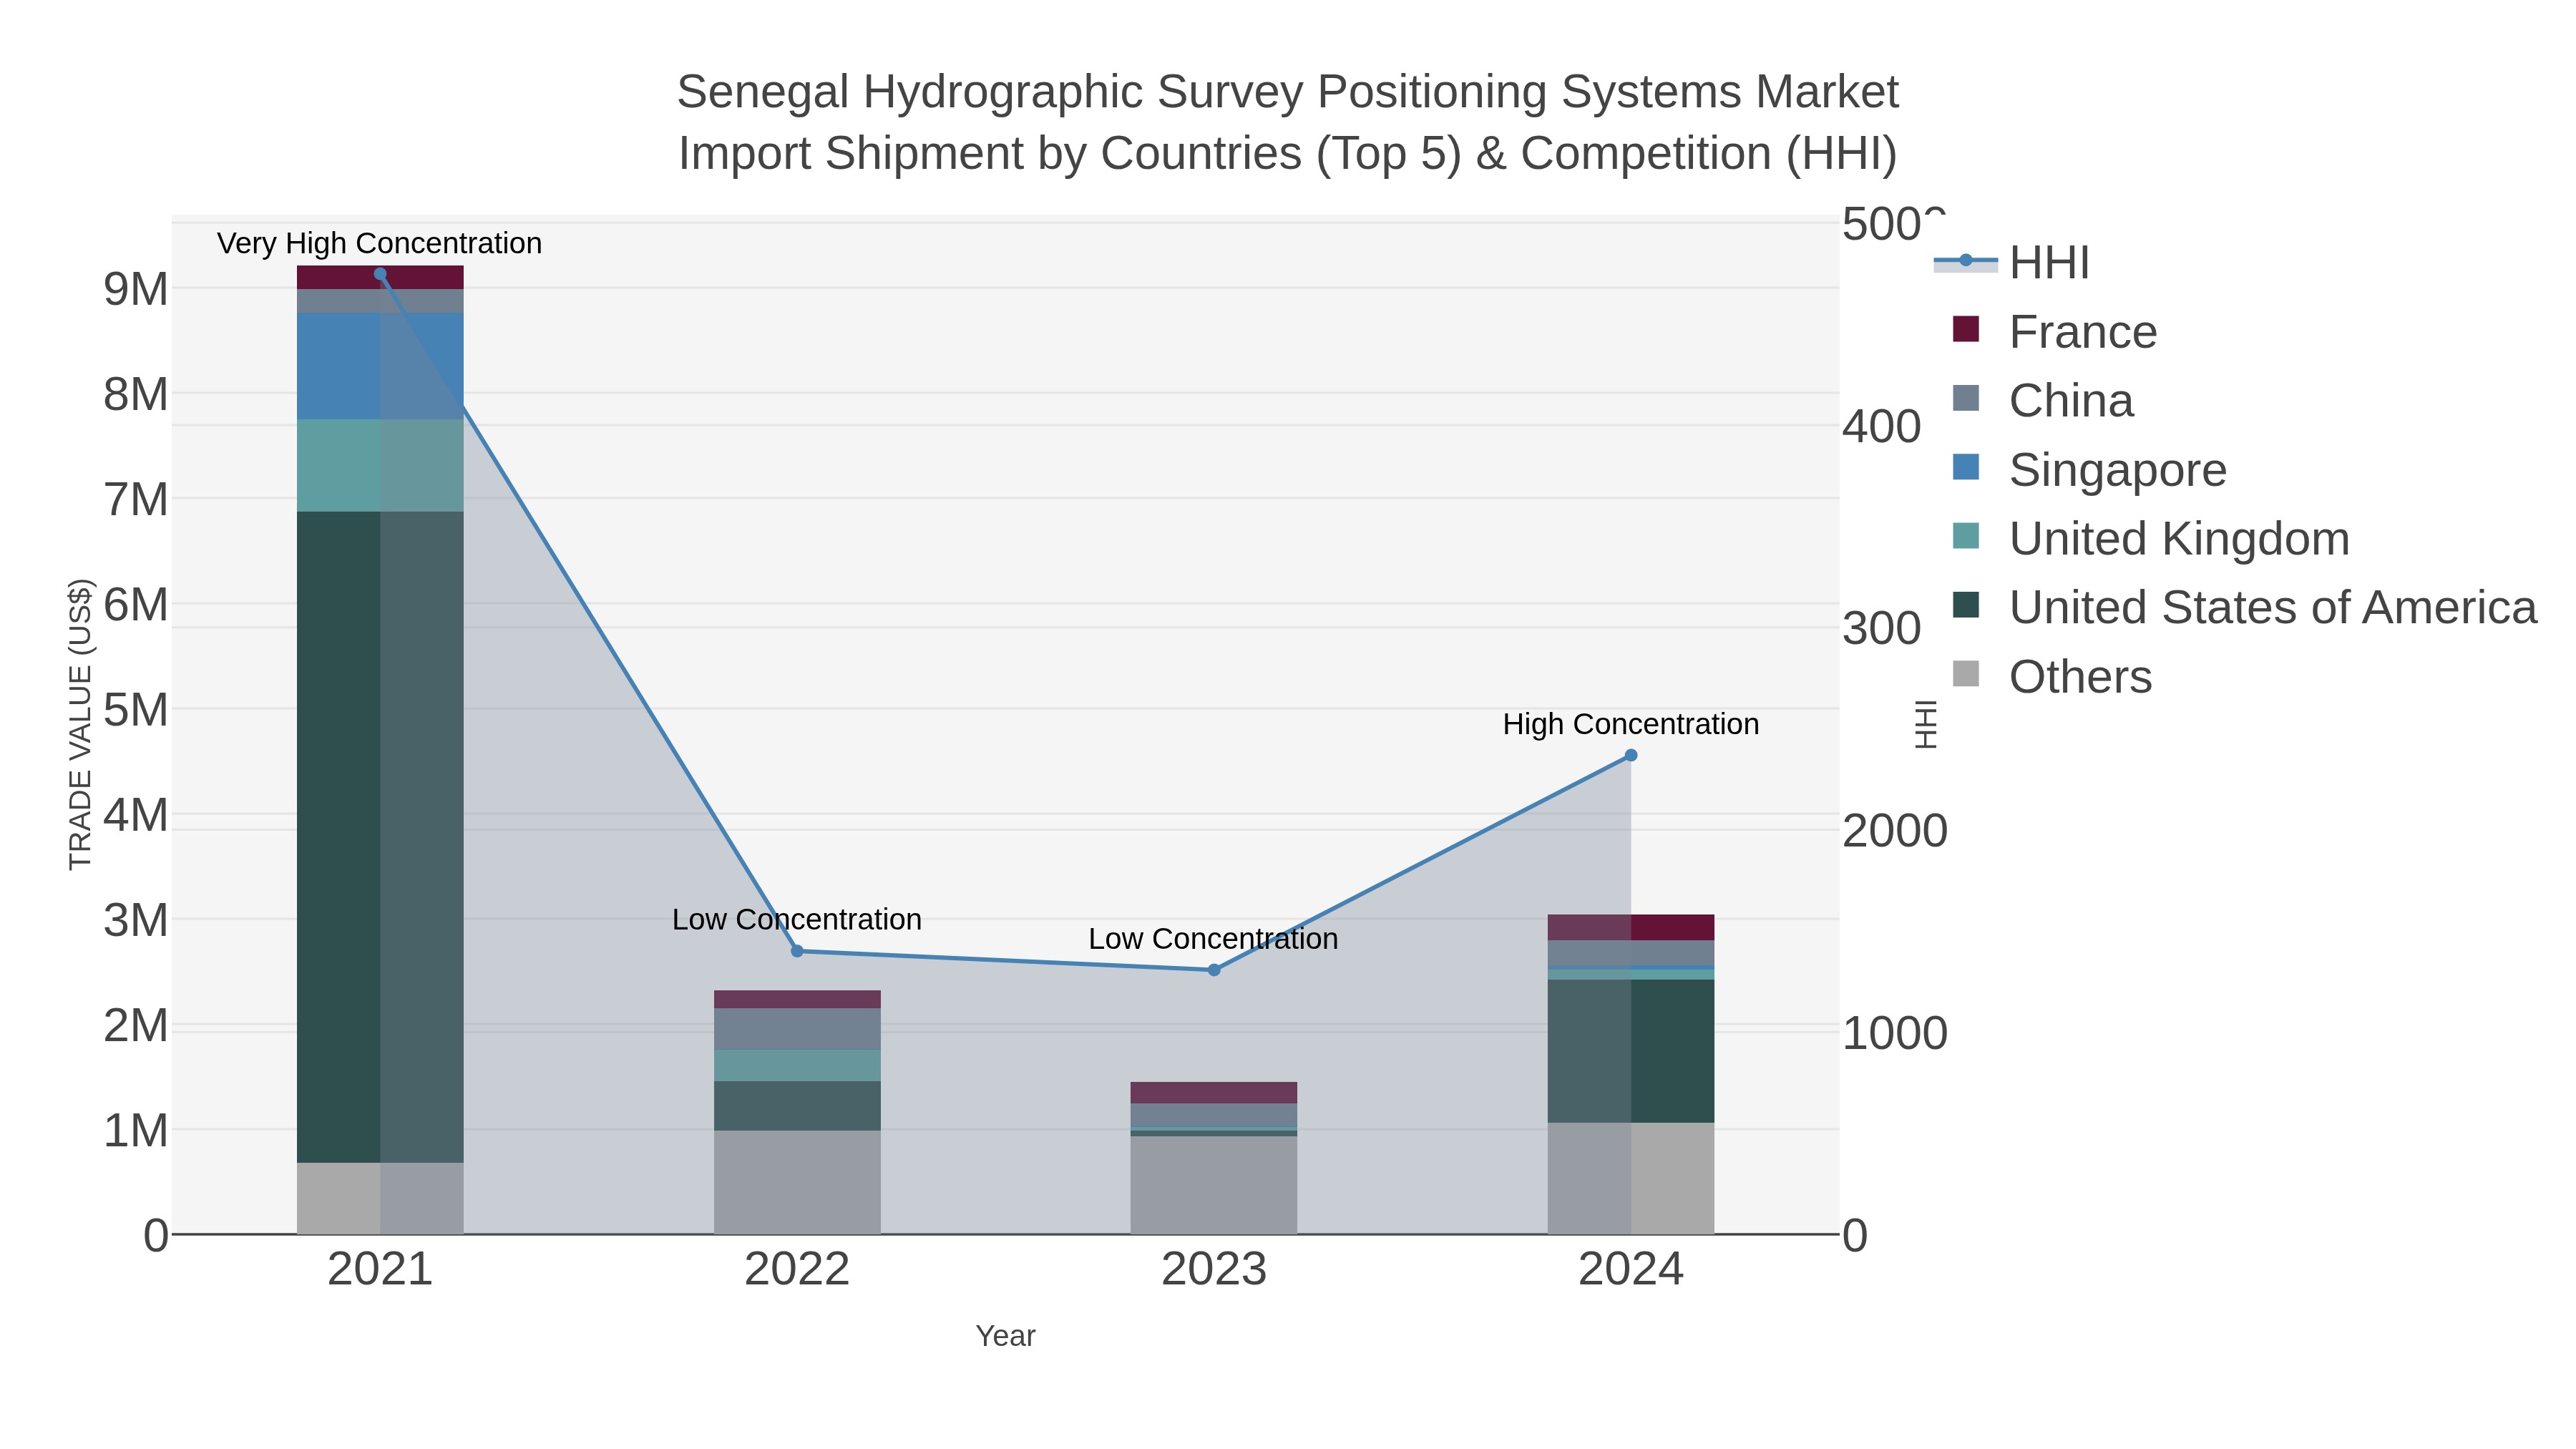The height and width of the screenshot is (1449, 2576).
Task: Click the 'Low Concentration' label above 2023
Action: [1213, 939]
